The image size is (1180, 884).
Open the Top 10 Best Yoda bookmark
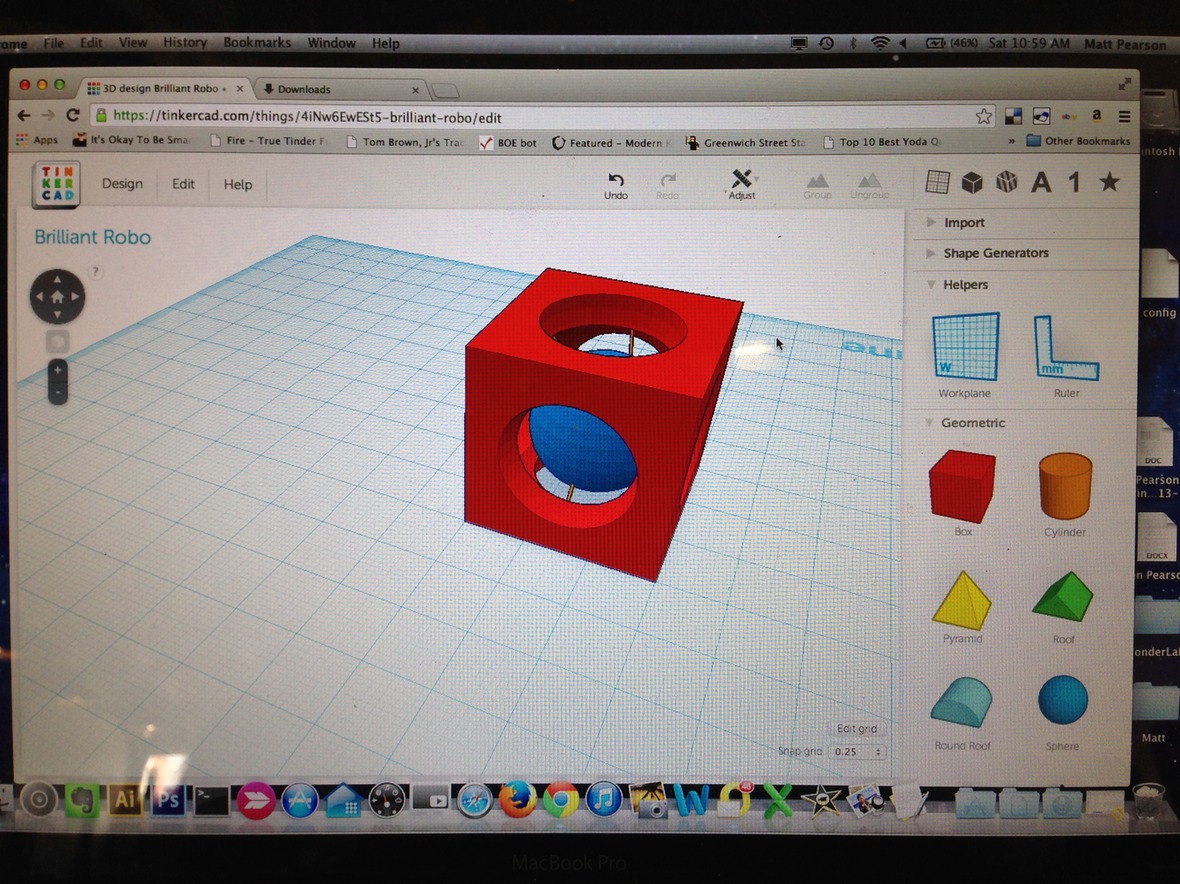pyautogui.click(x=881, y=141)
